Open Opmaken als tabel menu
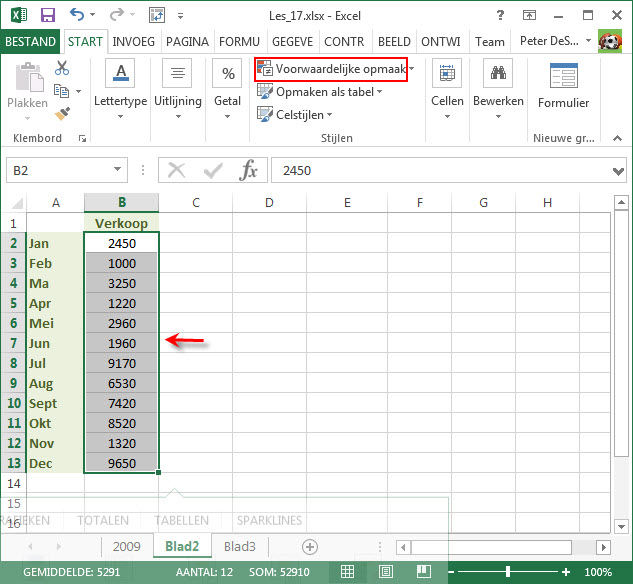The width and height of the screenshot is (633, 584). pyautogui.click(x=320, y=92)
